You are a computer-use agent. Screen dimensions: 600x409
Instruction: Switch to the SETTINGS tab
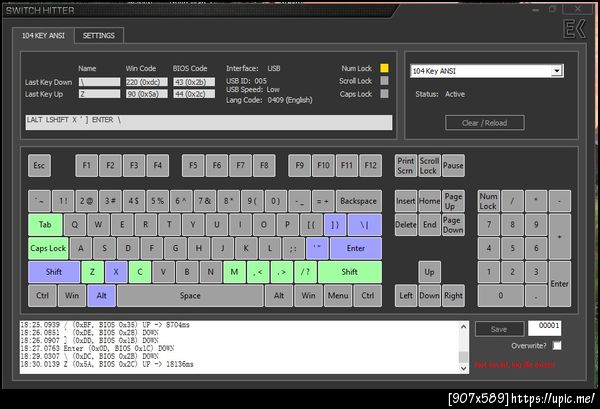(99, 36)
